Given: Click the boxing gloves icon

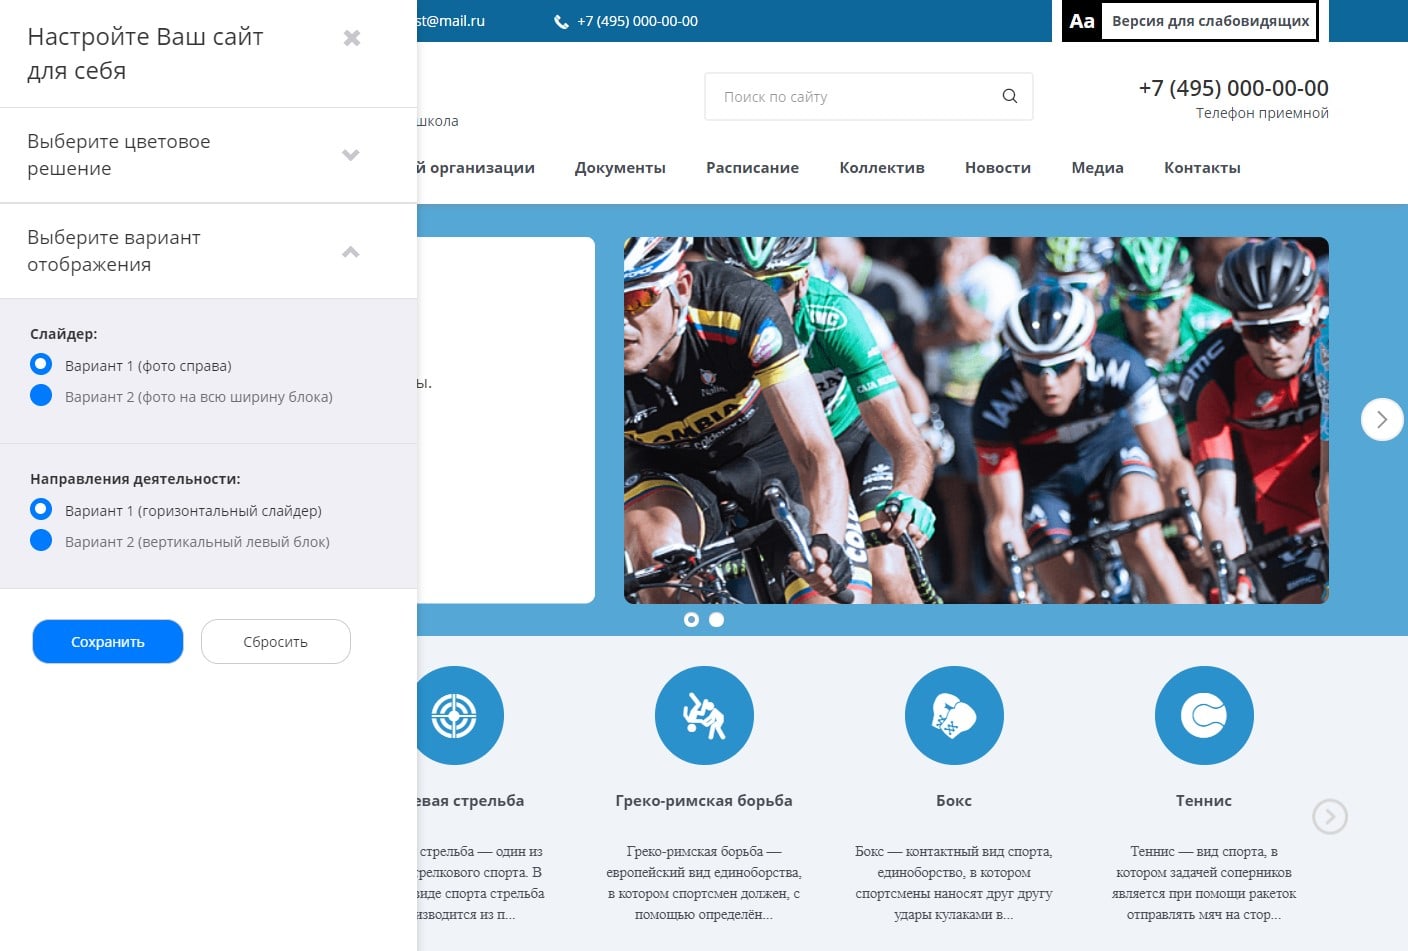Looking at the screenshot, I should [x=954, y=716].
